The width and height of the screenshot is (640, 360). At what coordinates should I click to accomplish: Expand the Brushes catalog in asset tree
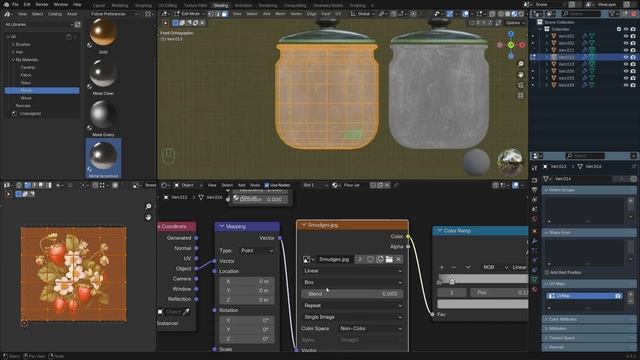point(13,44)
